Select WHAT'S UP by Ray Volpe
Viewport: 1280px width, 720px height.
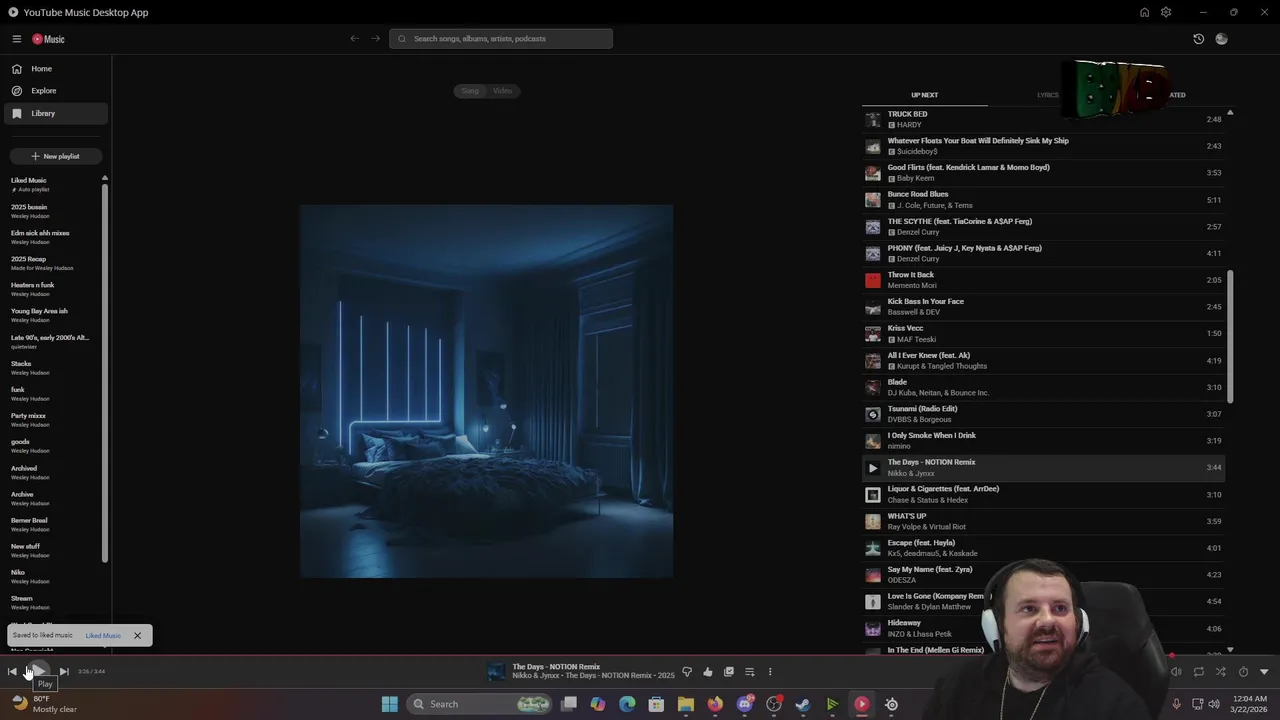1043,521
